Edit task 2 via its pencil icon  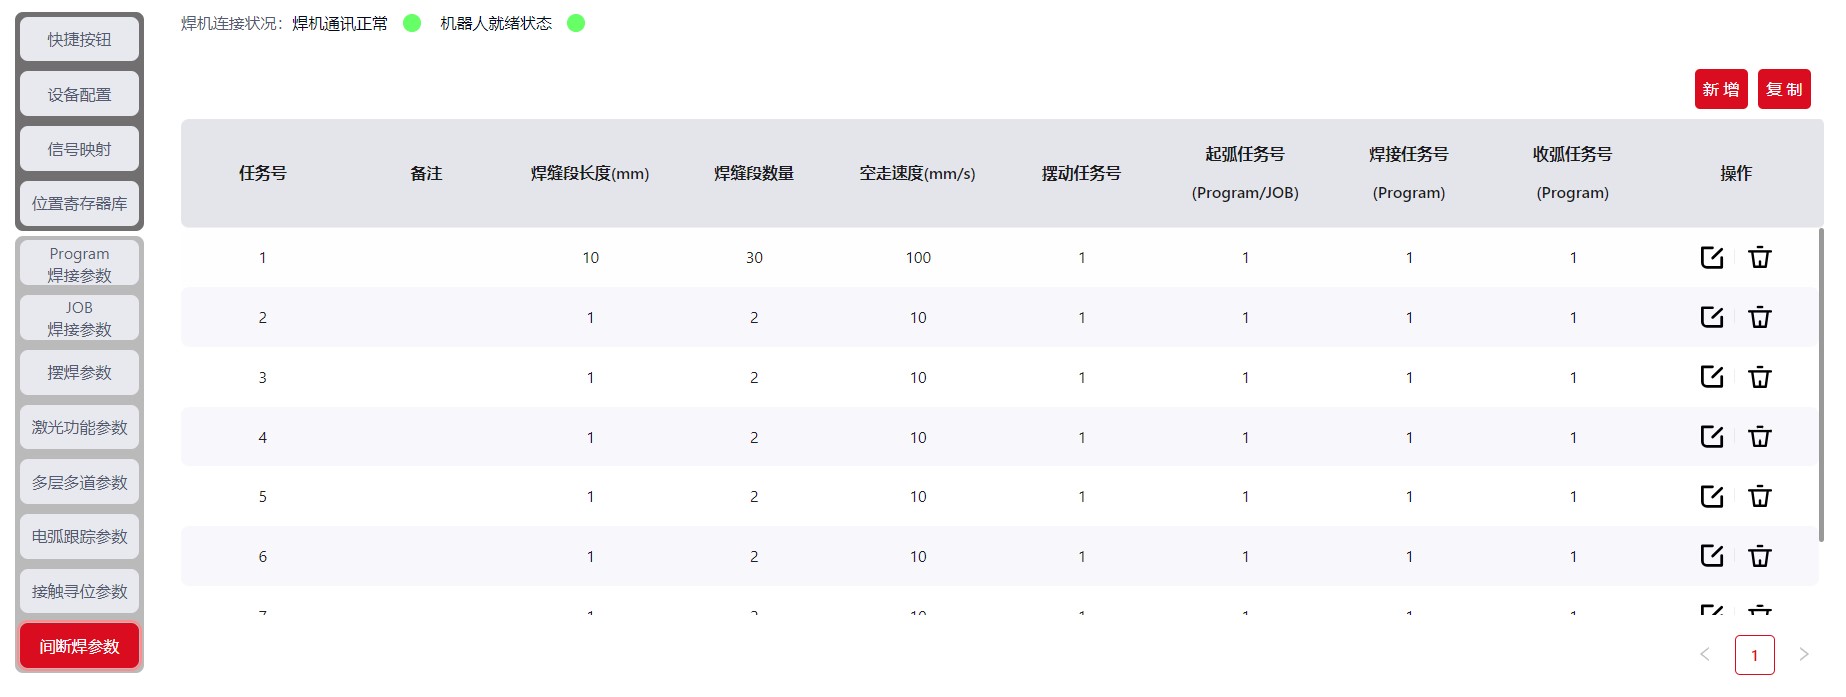(1711, 317)
